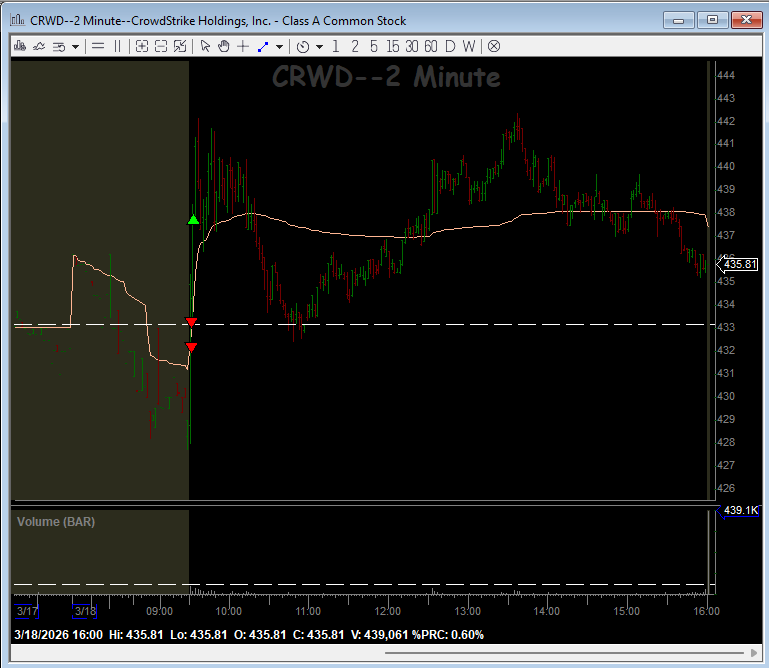The height and width of the screenshot is (668, 769).
Task: Switch to the 1 minute timeframe
Action: pyautogui.click(x=335, y=46)
